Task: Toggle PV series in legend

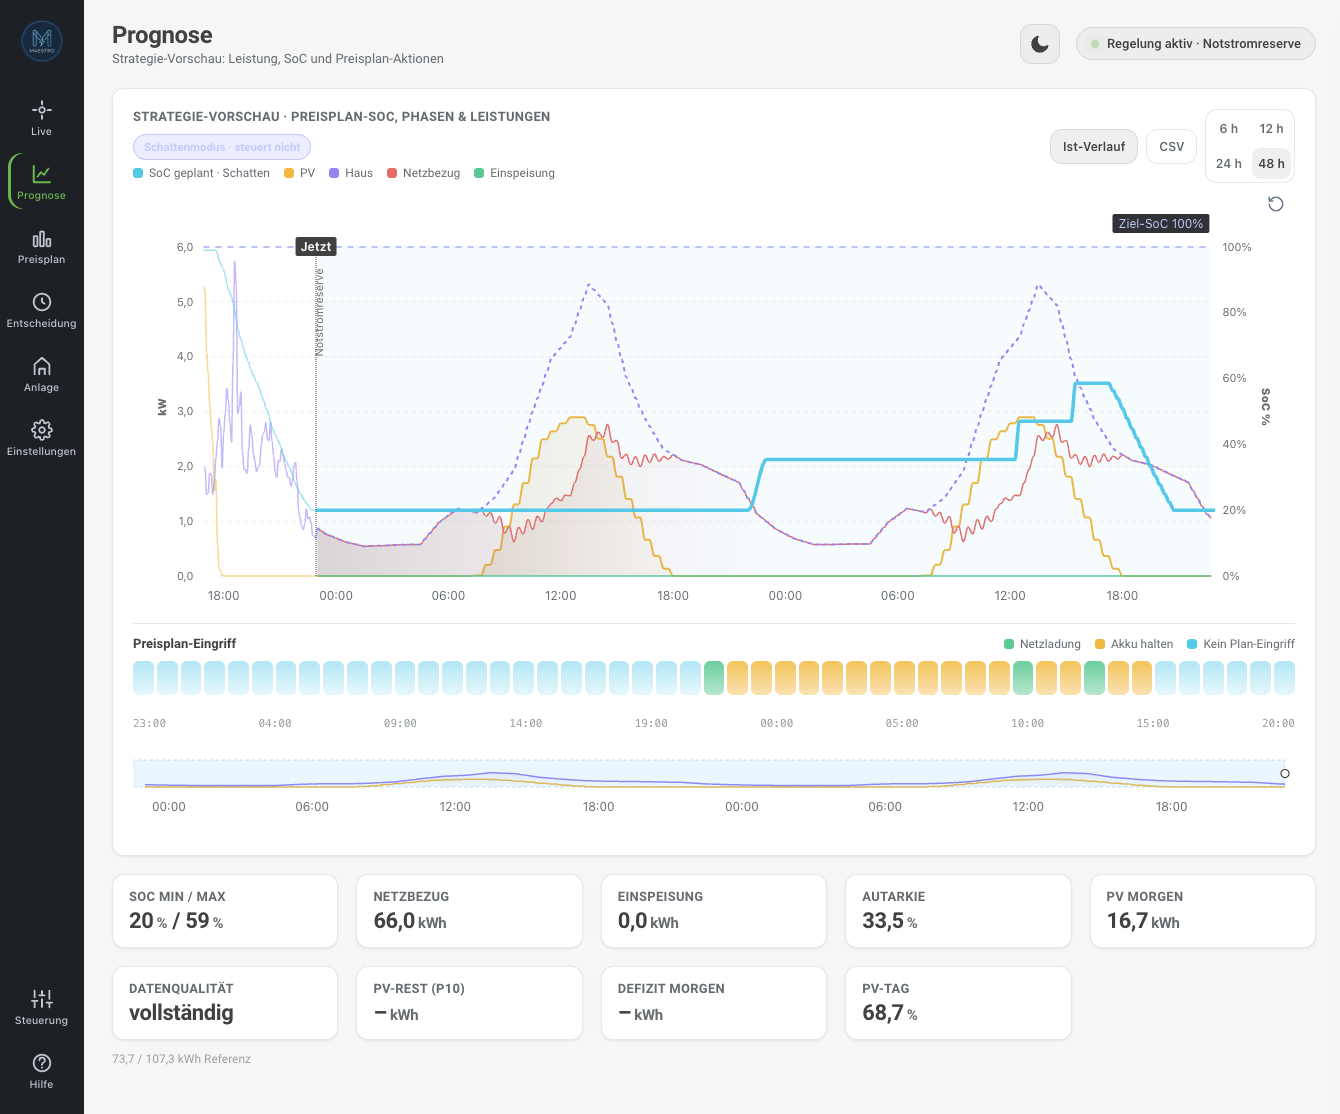Action: tap(299, 173)
